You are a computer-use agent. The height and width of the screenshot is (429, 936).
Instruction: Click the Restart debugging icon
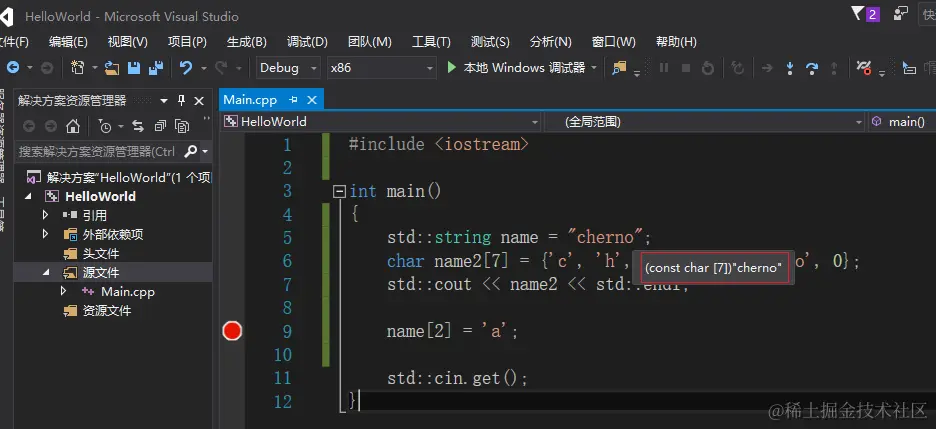click(x=708, y=68)
